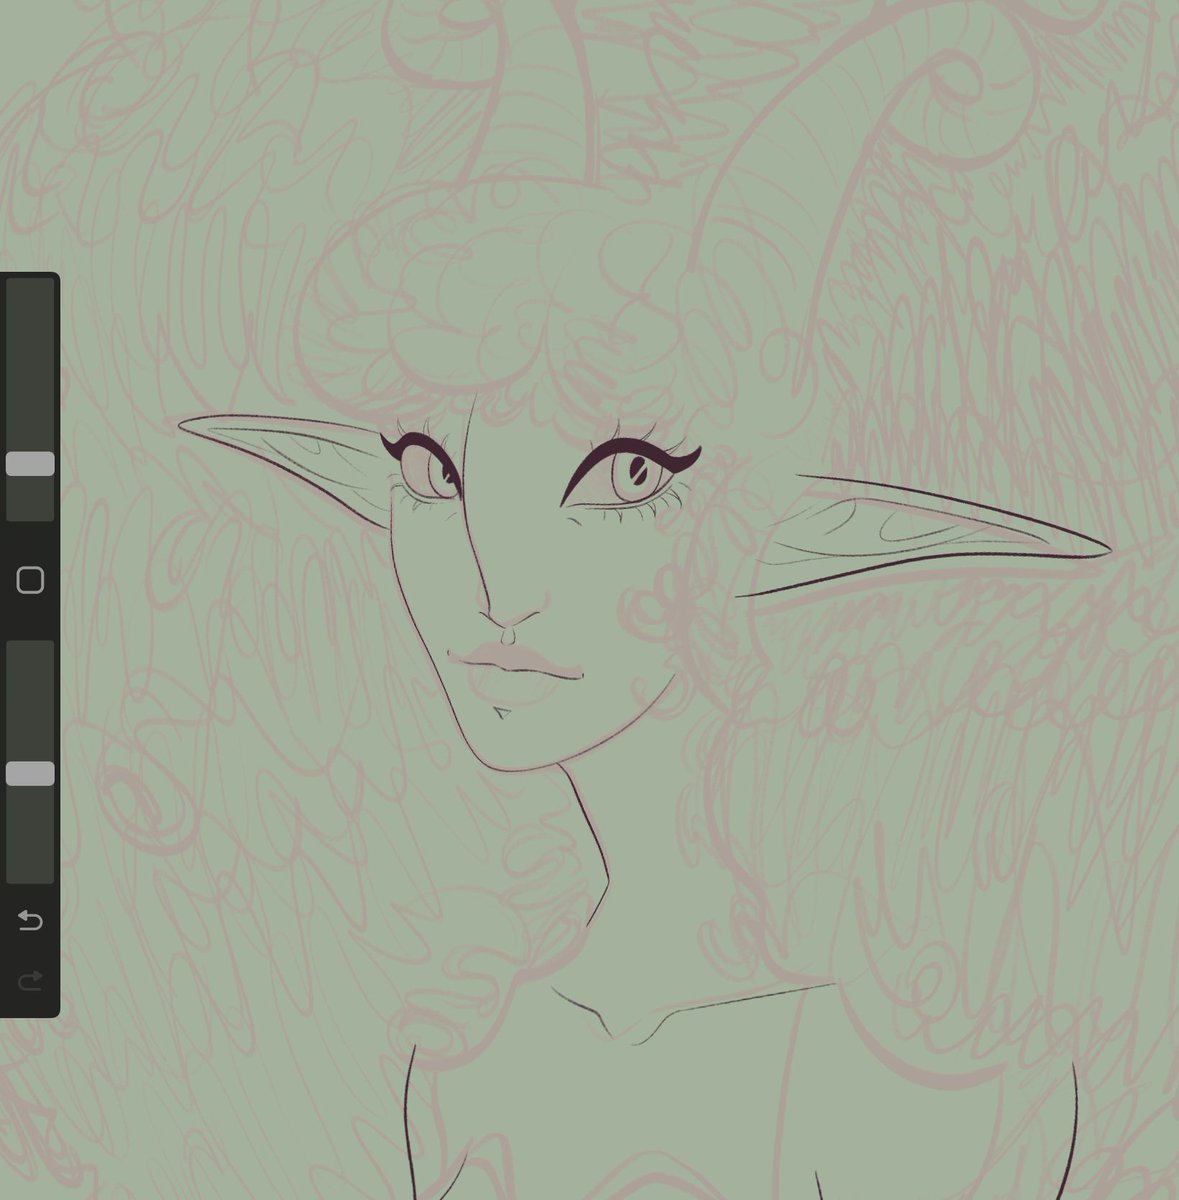Click the brush opacity slider handle
The height and width of the screenshot is (1200, 1179).
30,773
